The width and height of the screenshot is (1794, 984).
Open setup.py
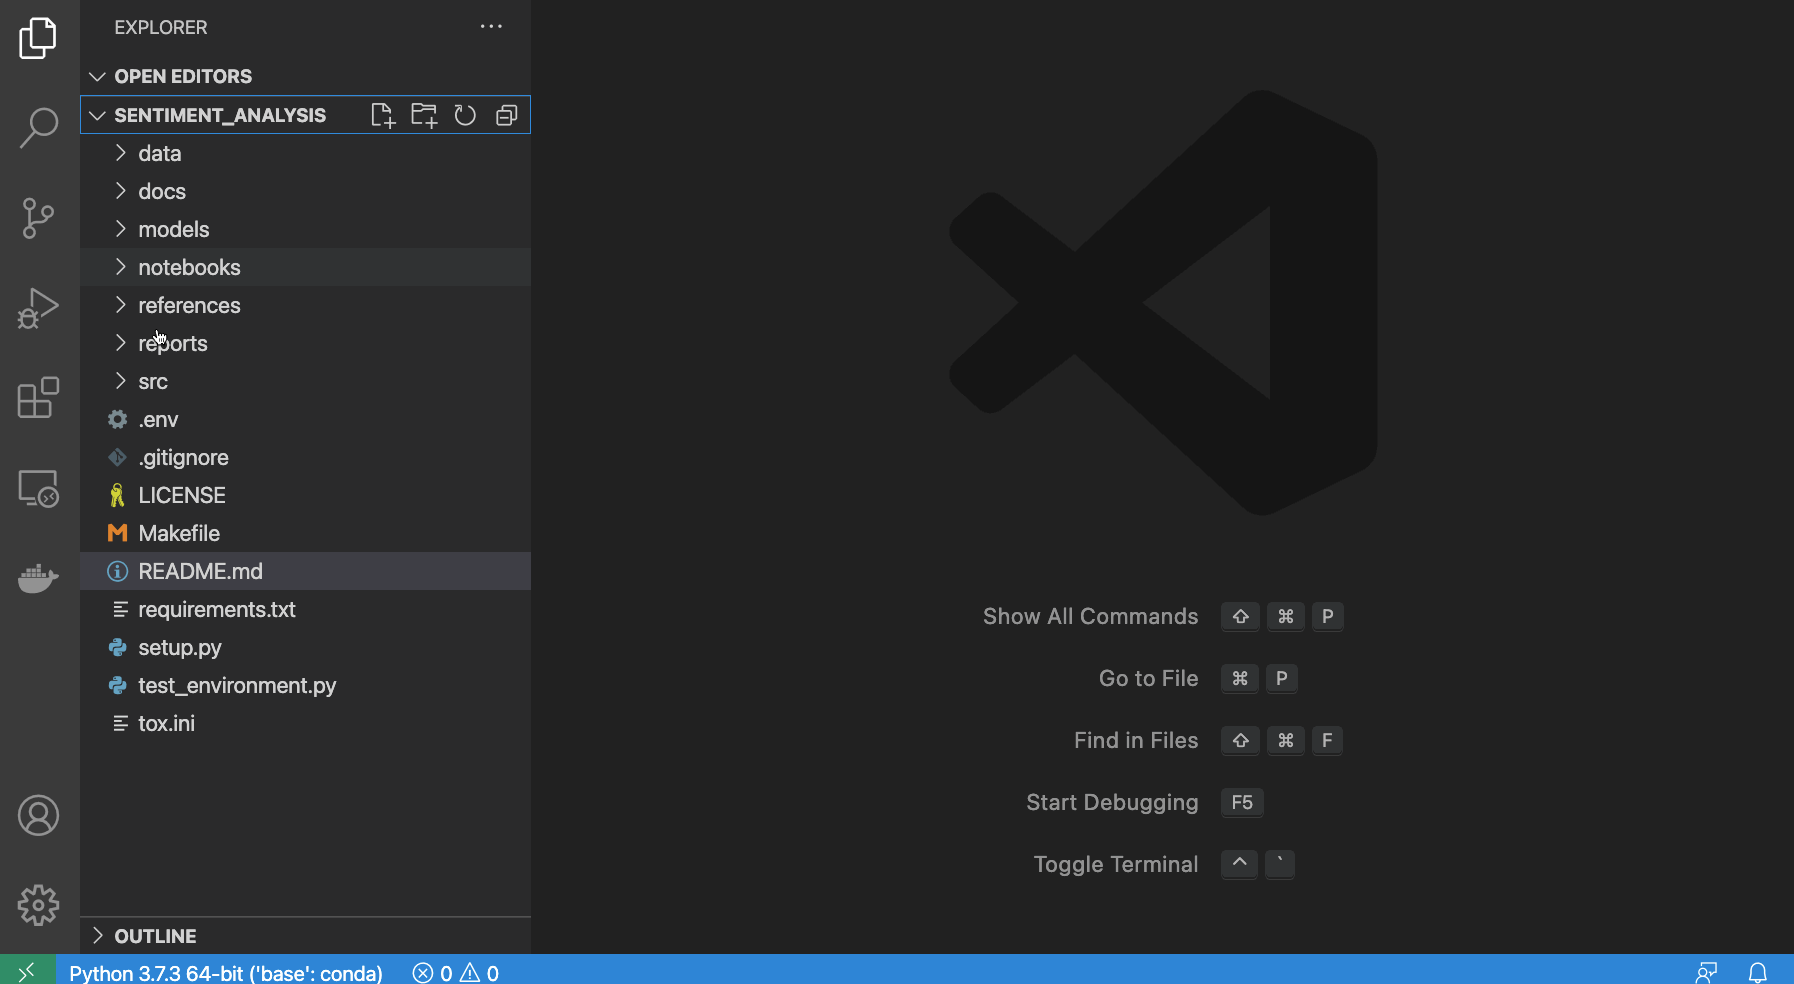click(305, 647)
